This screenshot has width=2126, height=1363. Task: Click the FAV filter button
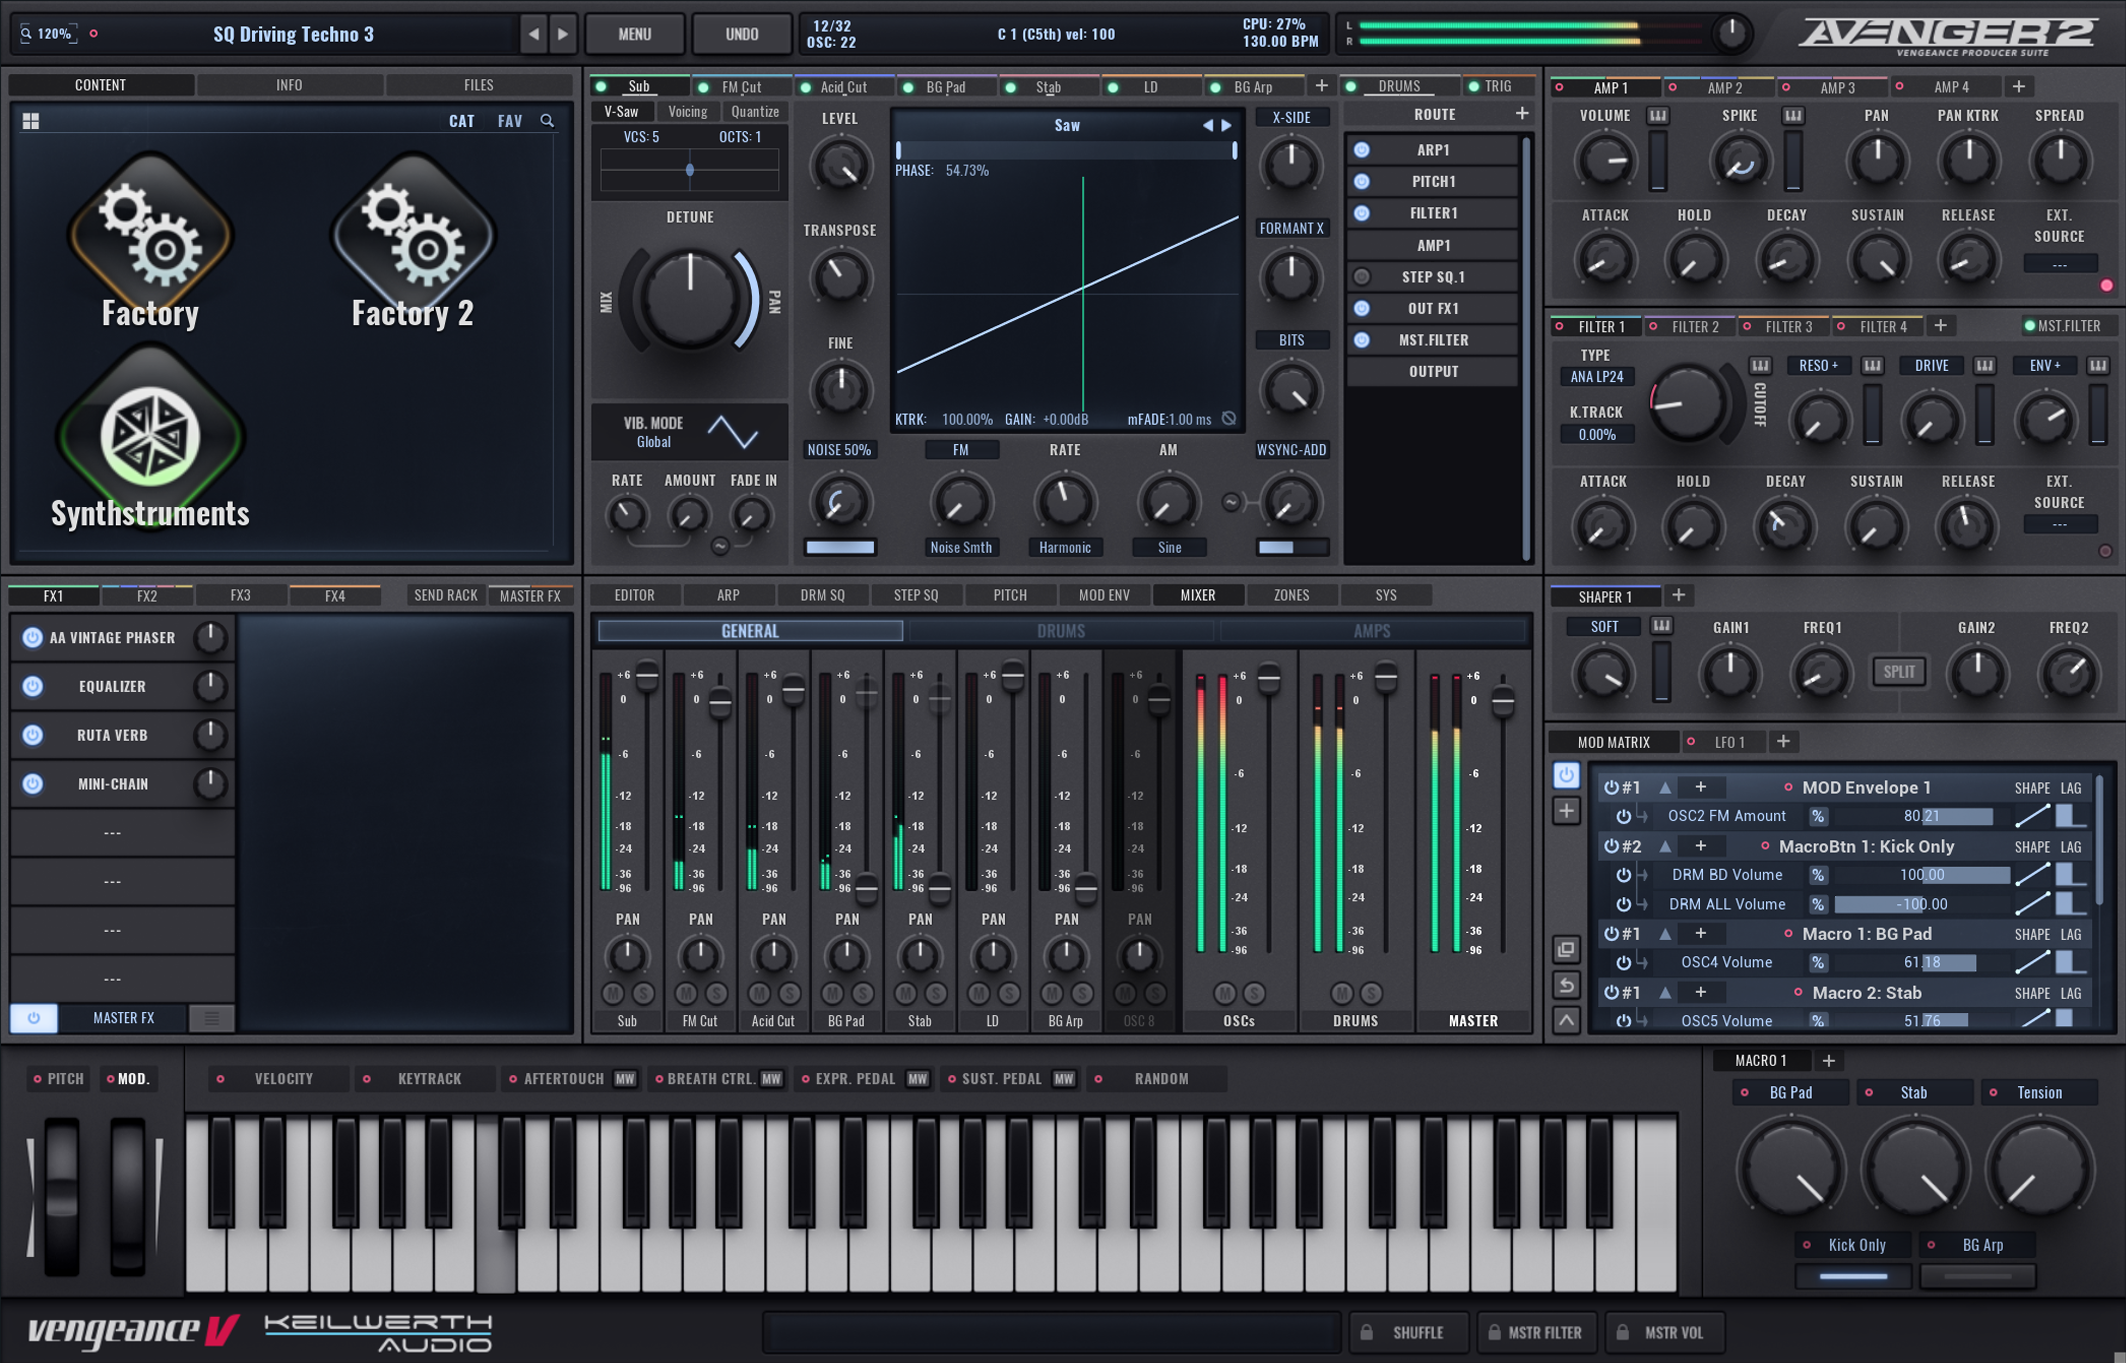coord(510,121)
